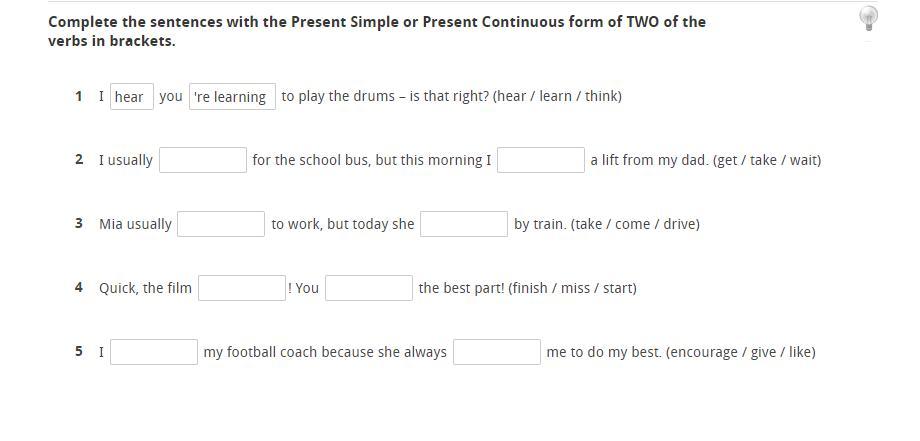Click the lightbulb hint icon
Screen dimensions: 920x441
pyautogui.click(x=868, y=17)
